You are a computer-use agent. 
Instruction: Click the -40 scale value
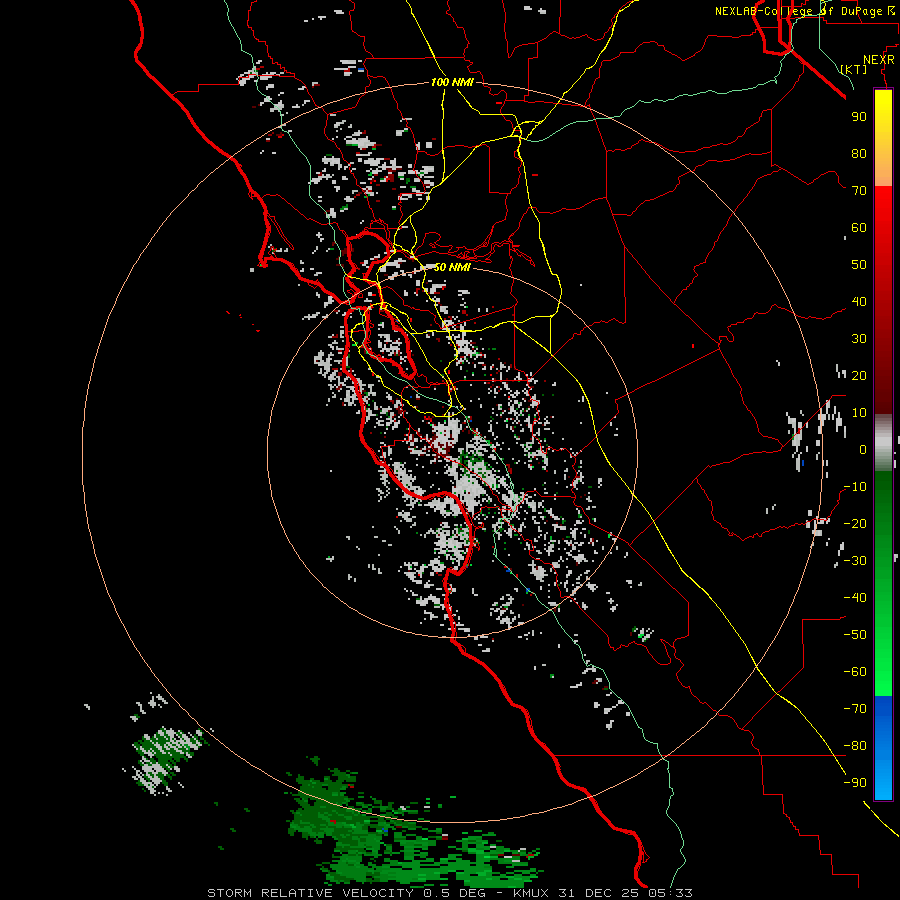pyautogui.click(x=855, y=598)
